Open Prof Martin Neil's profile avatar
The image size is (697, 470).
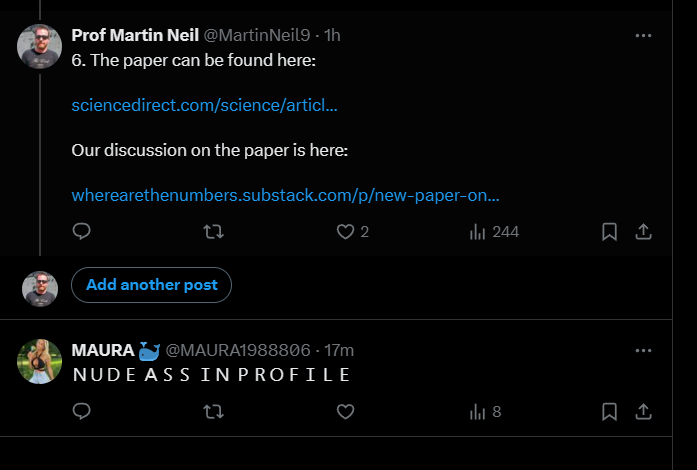coord(40,46)
